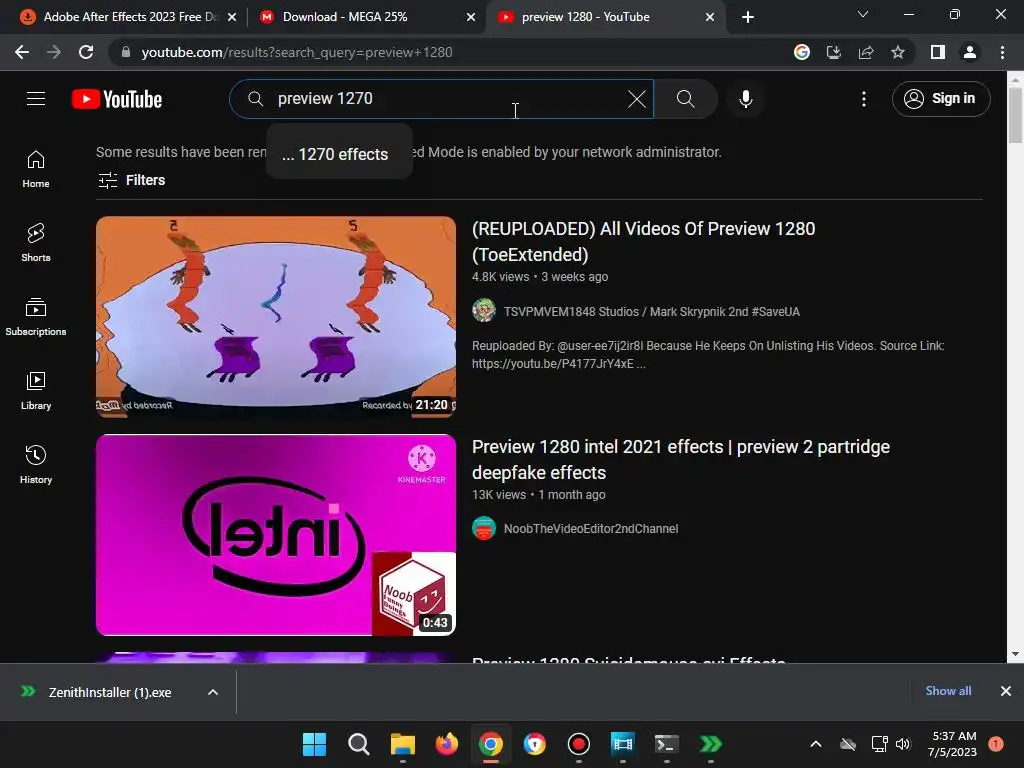Reload the current page

(x=86, y=52)
